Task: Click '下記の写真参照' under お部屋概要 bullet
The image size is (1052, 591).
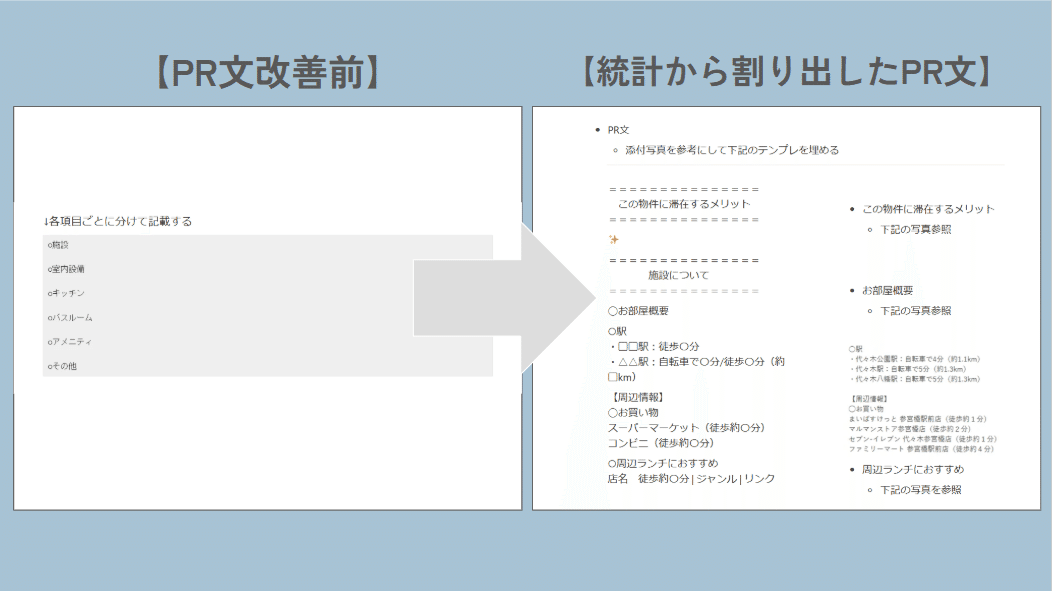Action: (916, 311)
